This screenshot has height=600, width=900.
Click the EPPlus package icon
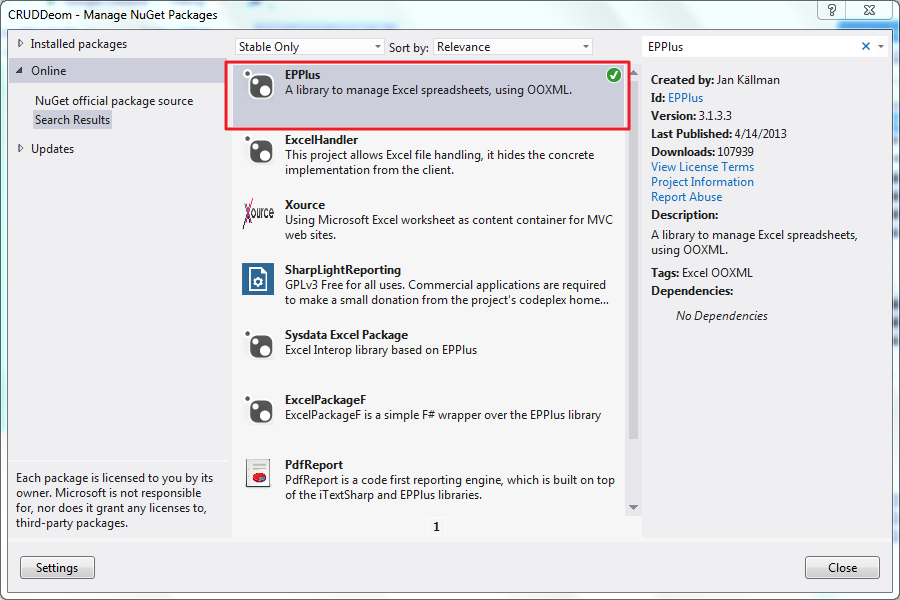[258, 86]
